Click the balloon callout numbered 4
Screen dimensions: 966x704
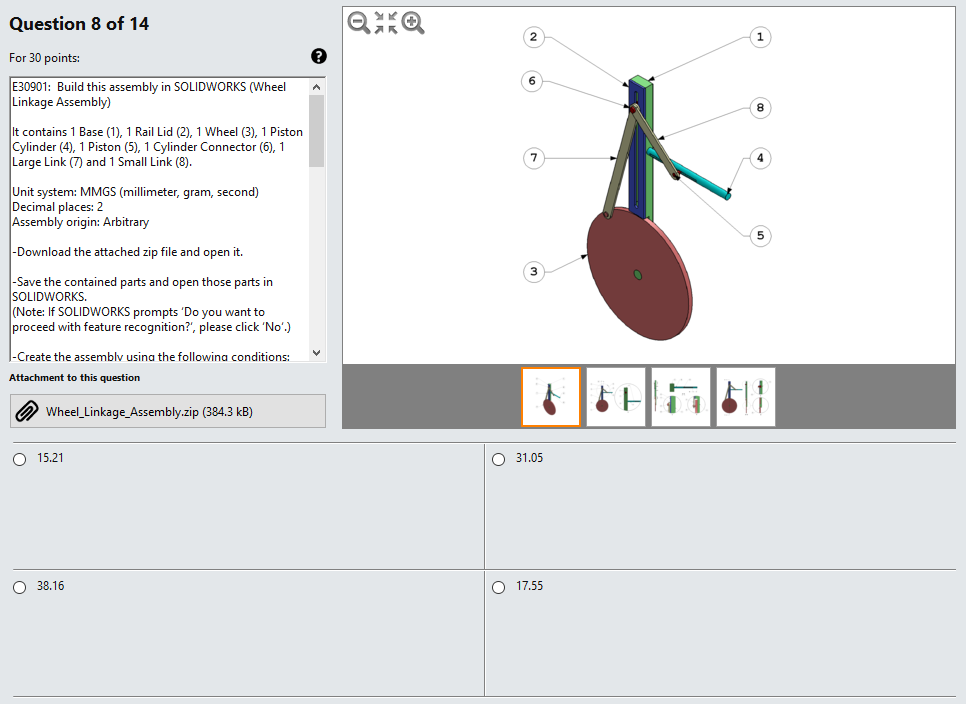(x=760, y=157)
